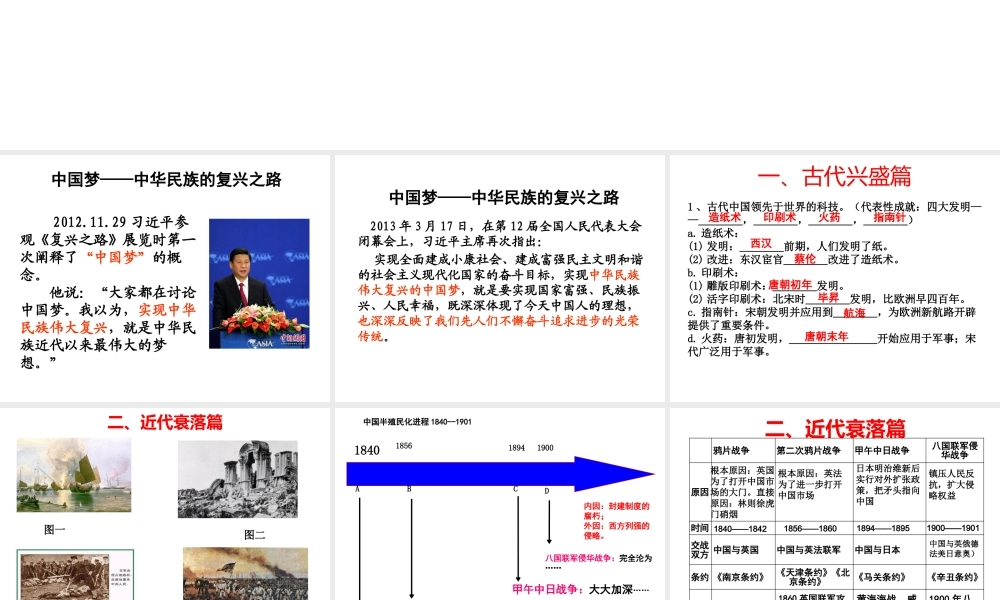Click the ruins photograph above 图二
Image resolution: width=1000 pixels, height=600 pixels.
pyautogui.click(x=237, y=479)
